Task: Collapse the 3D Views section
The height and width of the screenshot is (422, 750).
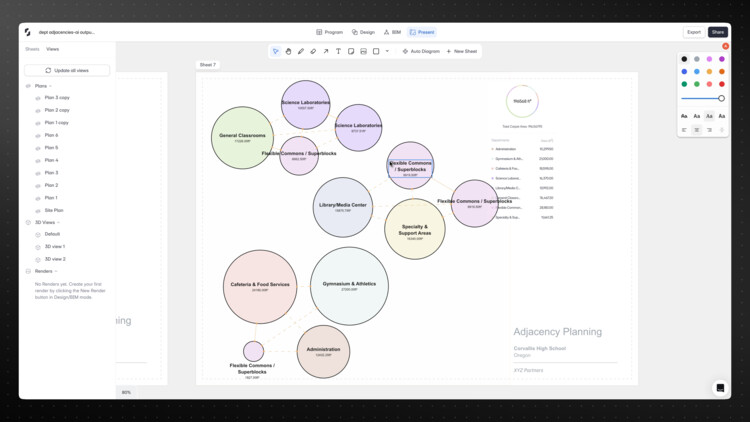Action: [28, 222]
